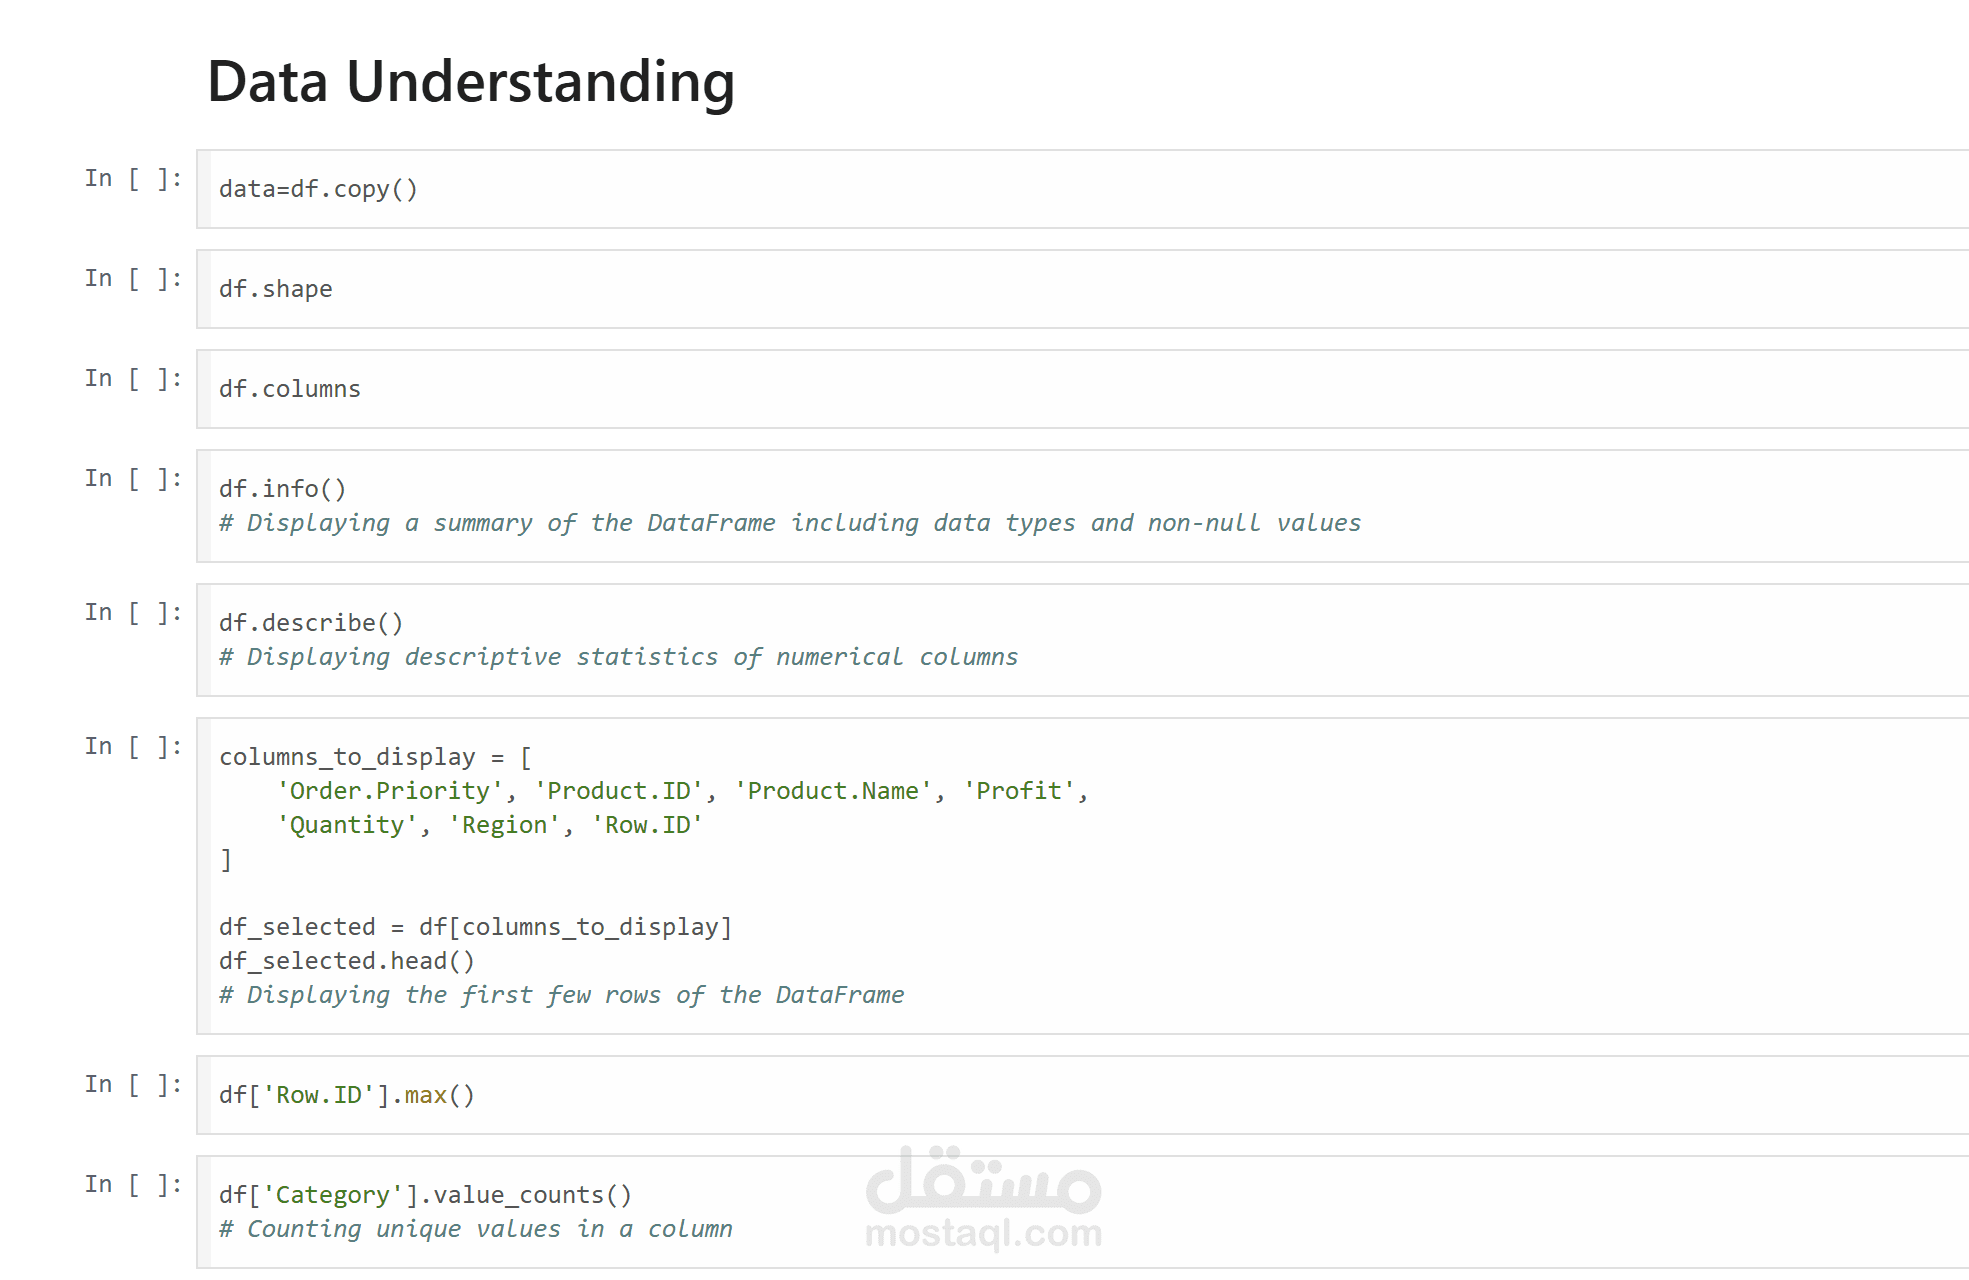The width and height of the screenshot is (1969, 1280).
Task: Click the data=df.copy() code cell
Action: point(1083,189)
